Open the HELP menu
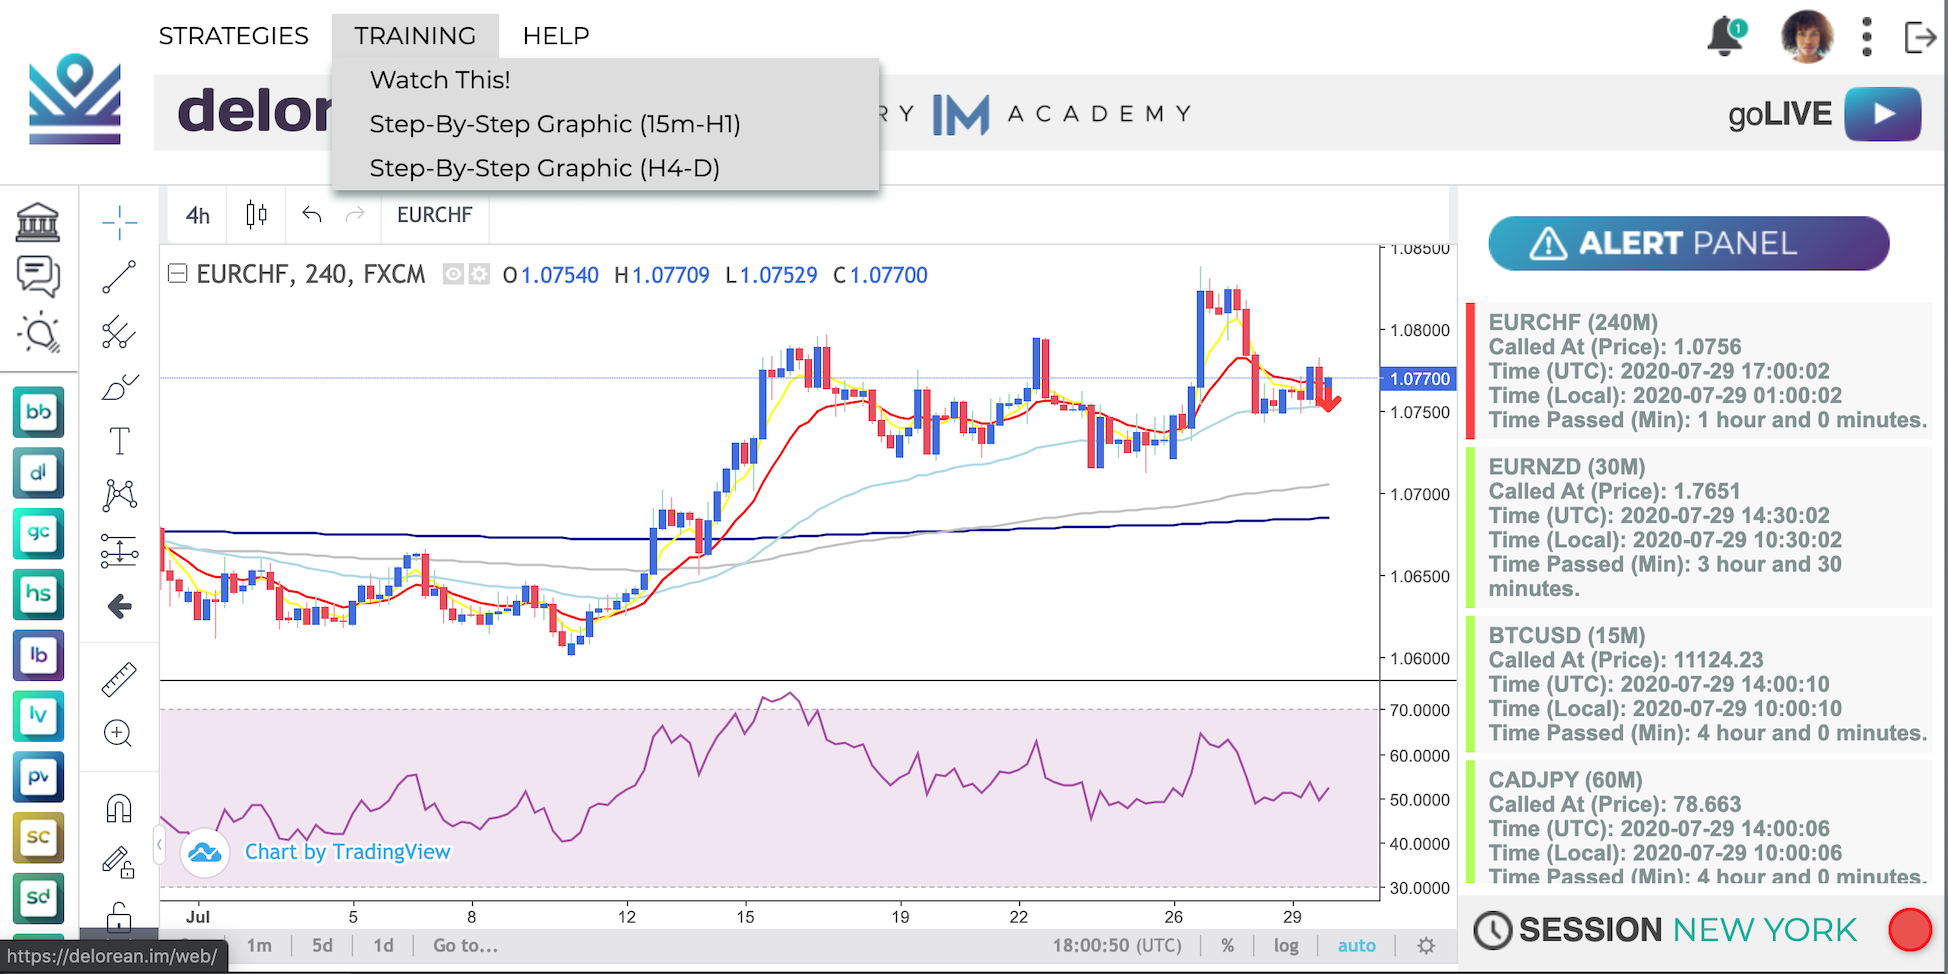1948x974 pixels. click(x=556, y=36)
